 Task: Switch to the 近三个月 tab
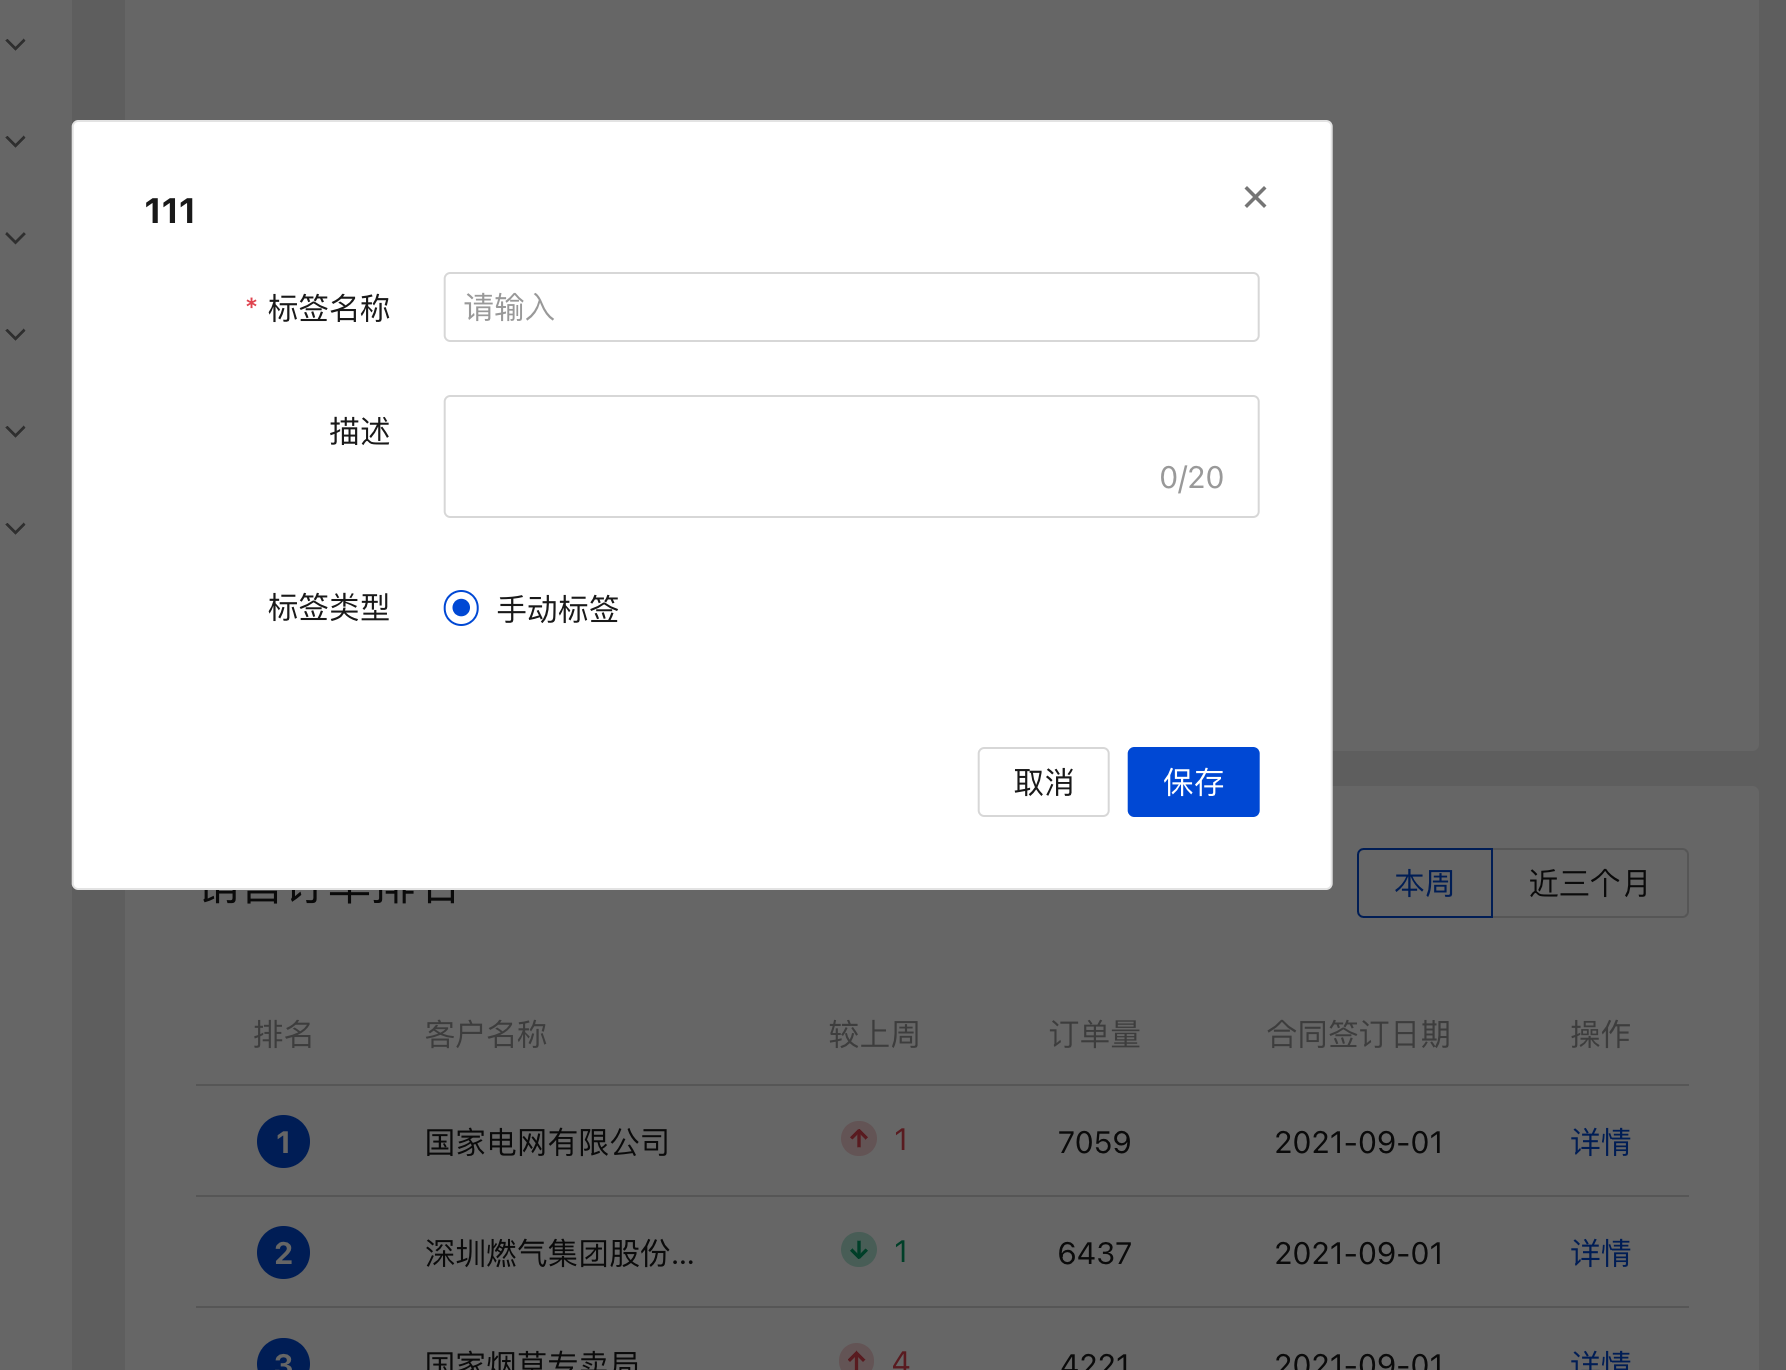click(x=1589, y=882)
